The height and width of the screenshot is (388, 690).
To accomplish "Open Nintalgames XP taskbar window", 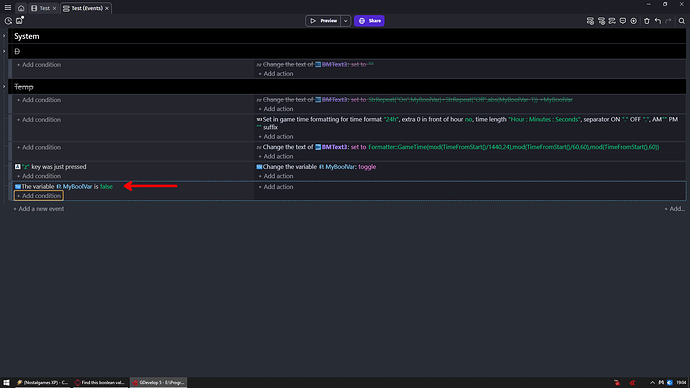I will pyautogui.click(x=42, y=383).
